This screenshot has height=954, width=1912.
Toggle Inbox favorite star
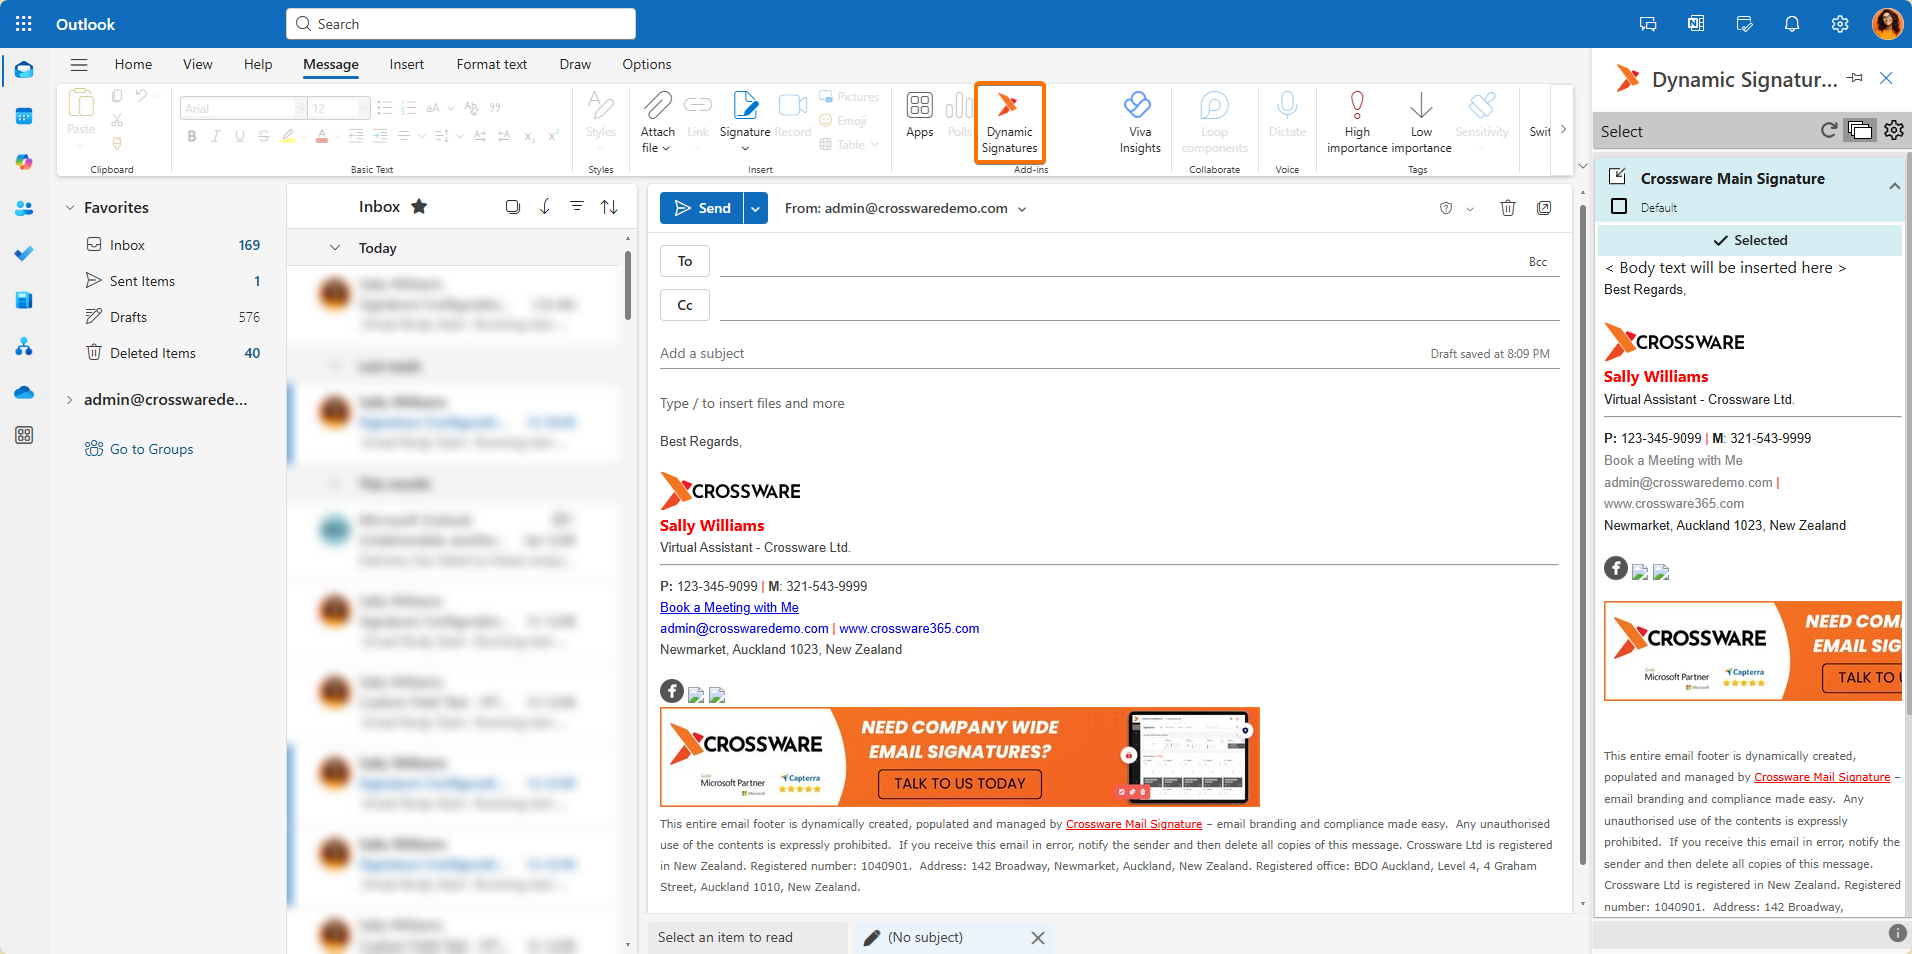[419, 207]
